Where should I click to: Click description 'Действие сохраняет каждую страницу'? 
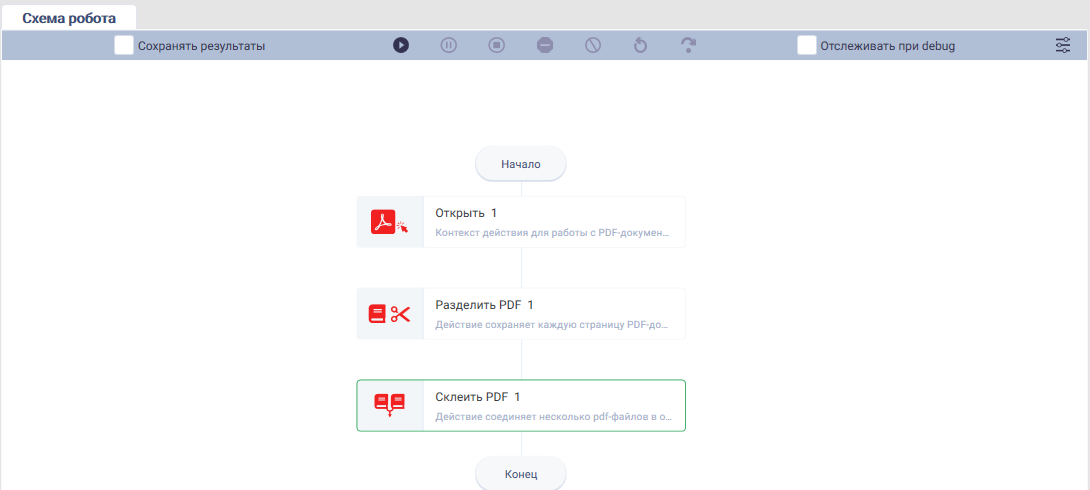point(553,325)
